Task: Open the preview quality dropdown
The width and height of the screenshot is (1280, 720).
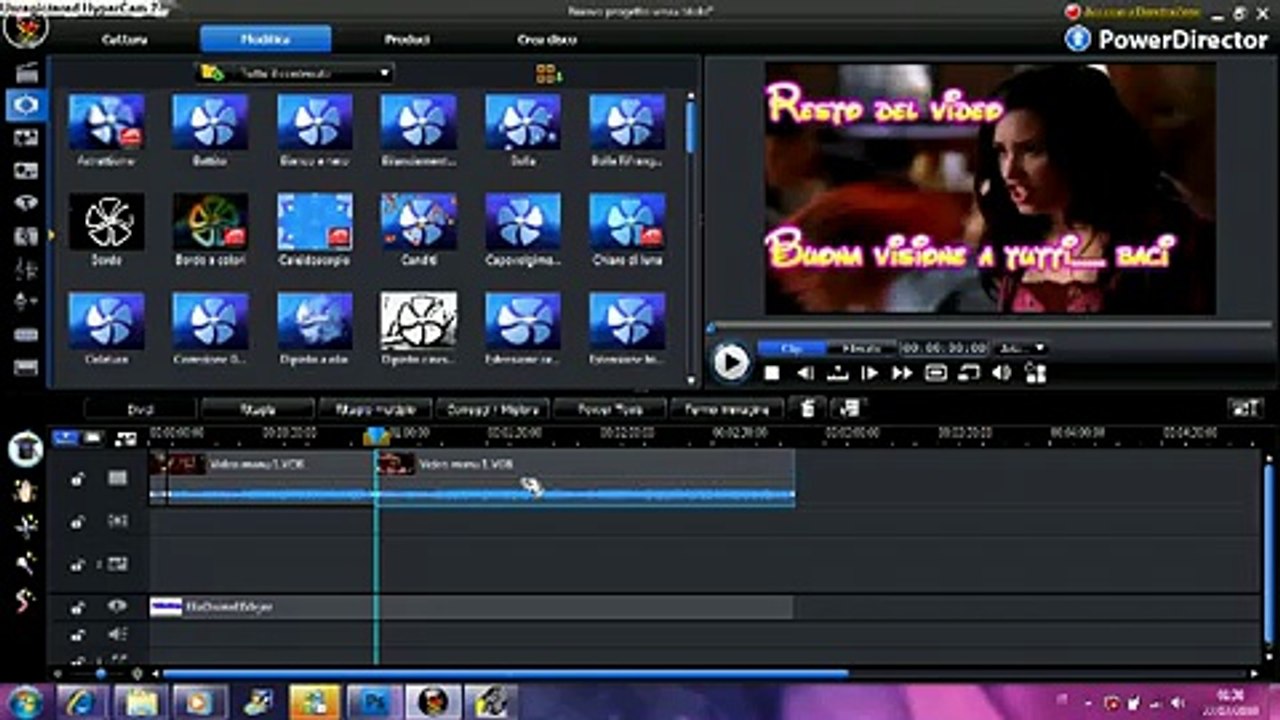Action: point(1020,348)
